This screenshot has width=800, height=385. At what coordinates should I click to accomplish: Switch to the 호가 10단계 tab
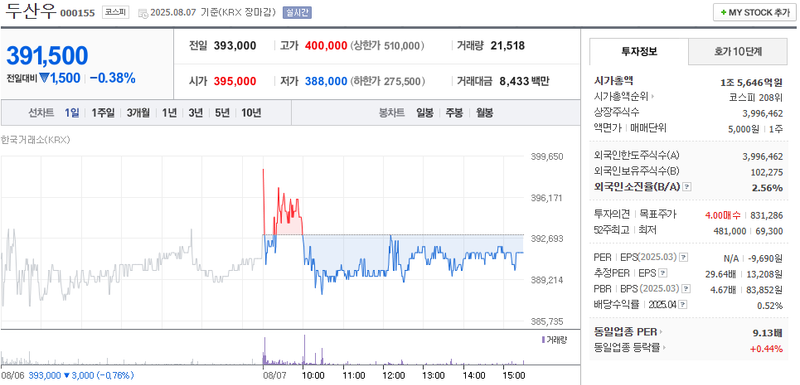[738, 51]
